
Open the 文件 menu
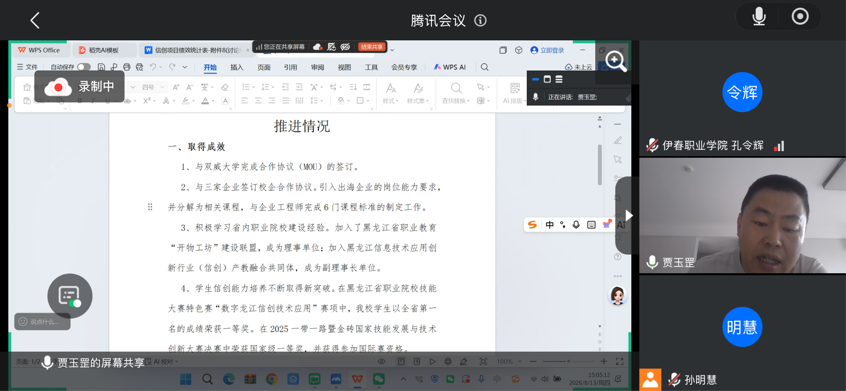coord(28,67)
